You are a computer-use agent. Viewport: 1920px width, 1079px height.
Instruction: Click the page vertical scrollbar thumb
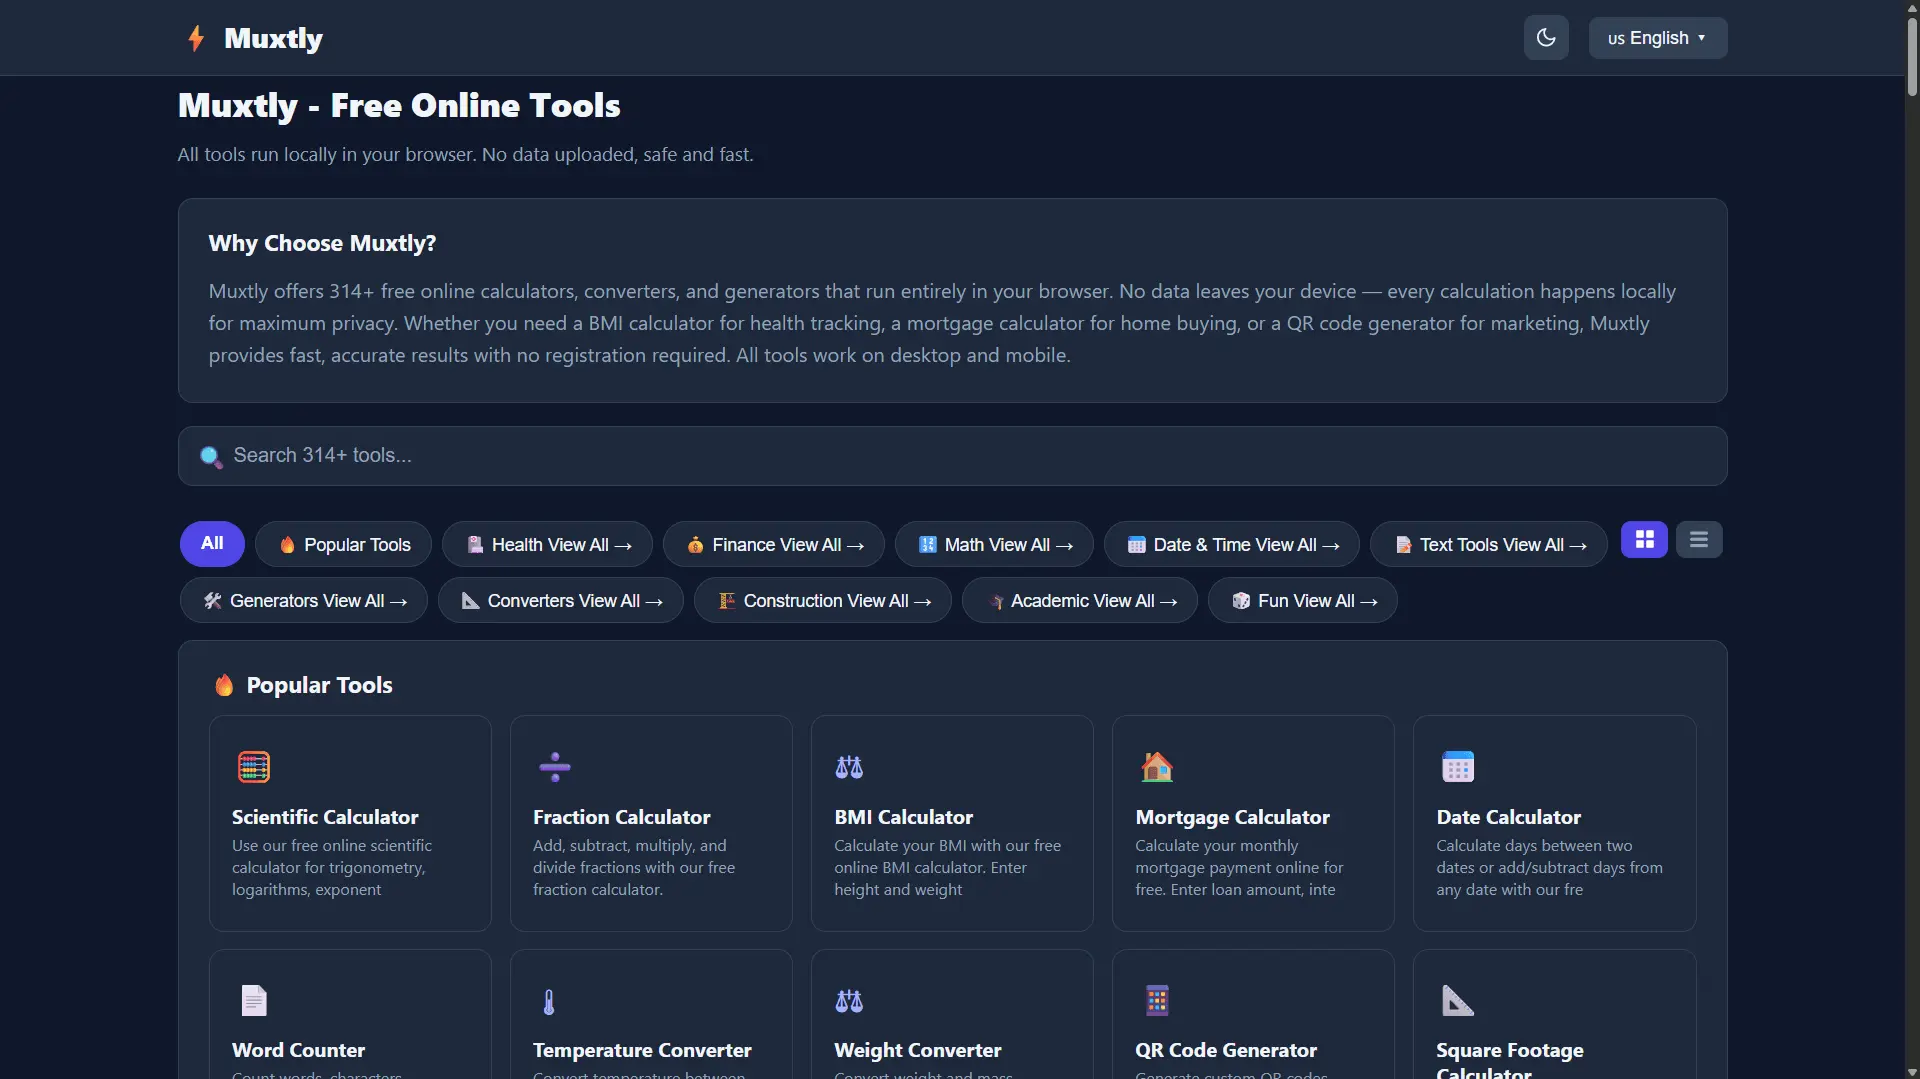click(x=1912, y=55)
